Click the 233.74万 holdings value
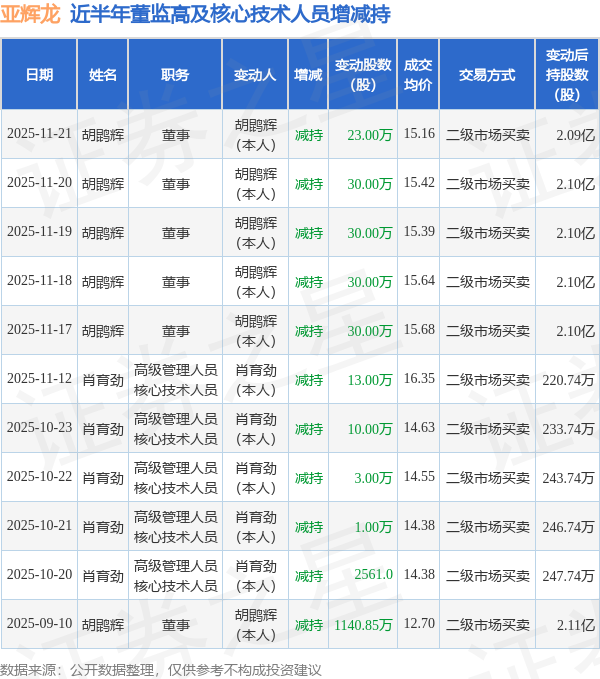Viewport: 600px width, 679px height. coord(568,429)
